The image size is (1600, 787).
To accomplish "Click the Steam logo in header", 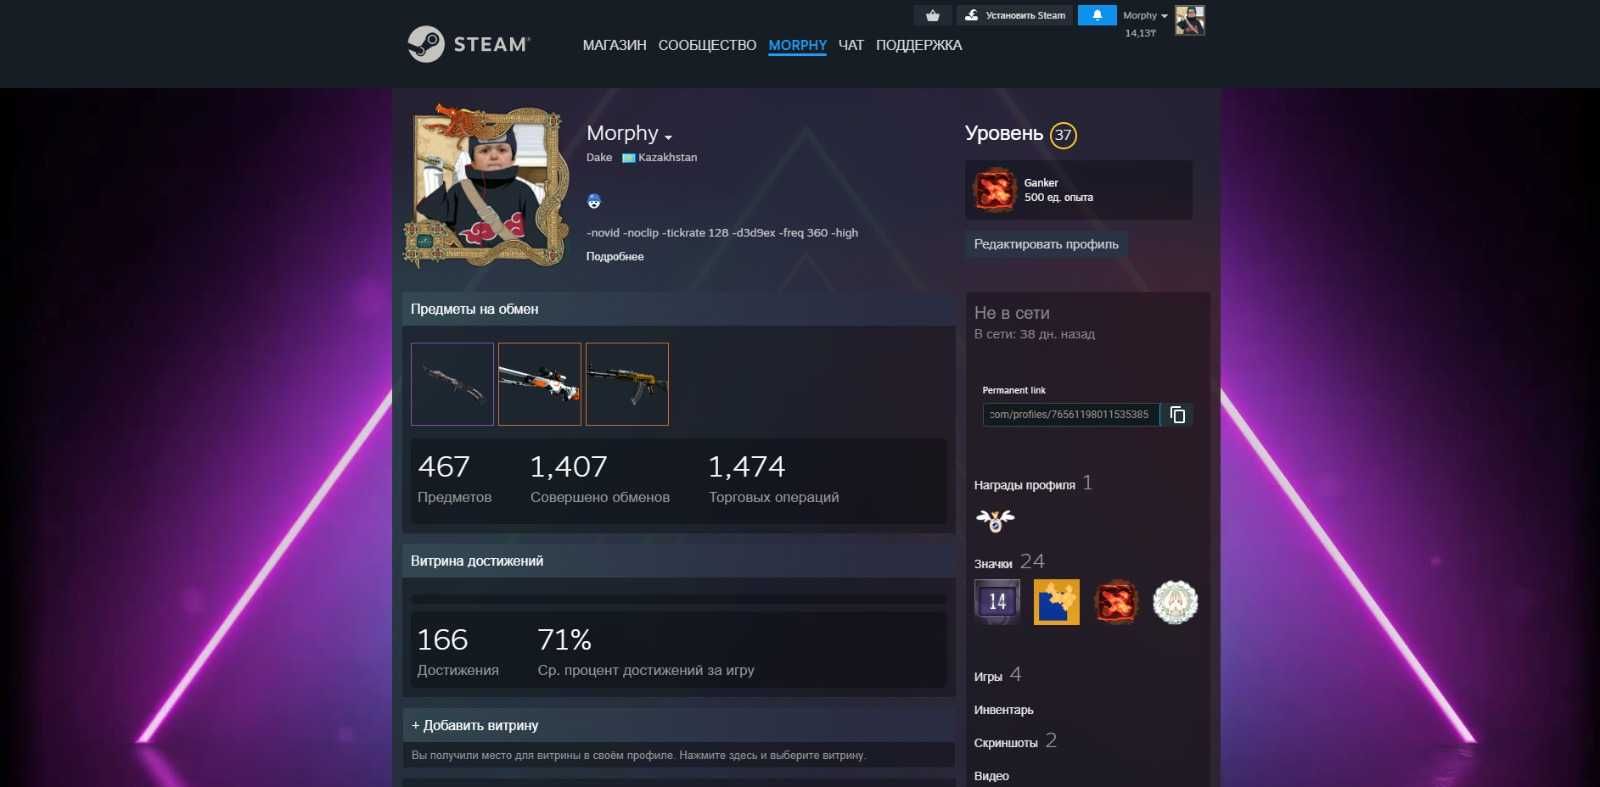I will (x=468, y=44).
